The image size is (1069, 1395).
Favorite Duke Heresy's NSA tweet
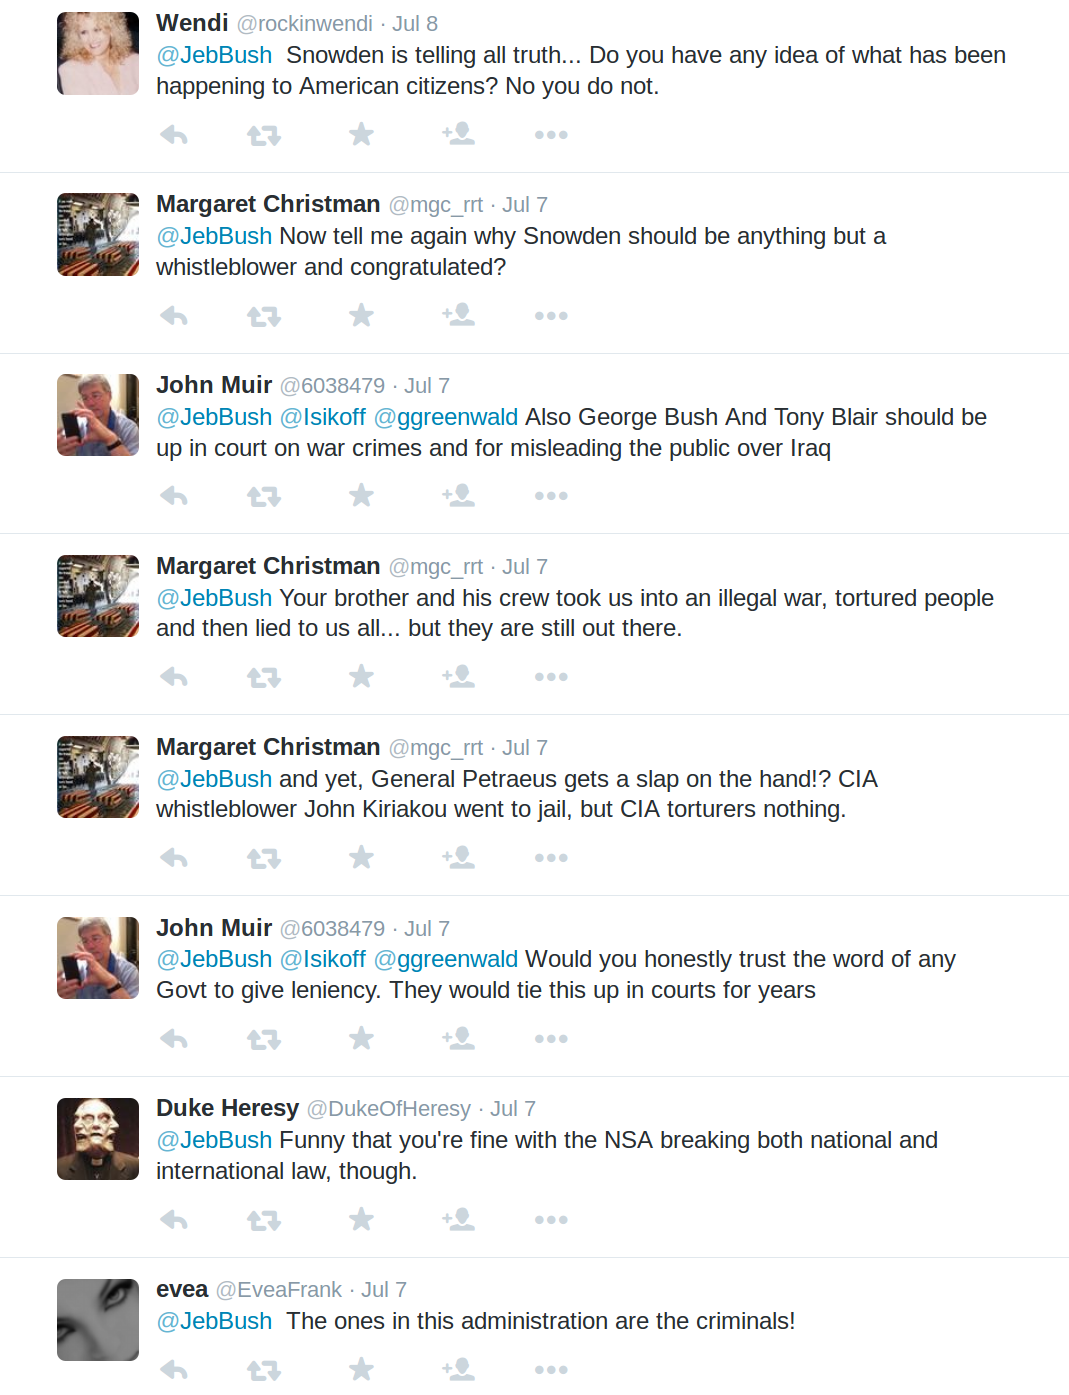[361, 1220]
